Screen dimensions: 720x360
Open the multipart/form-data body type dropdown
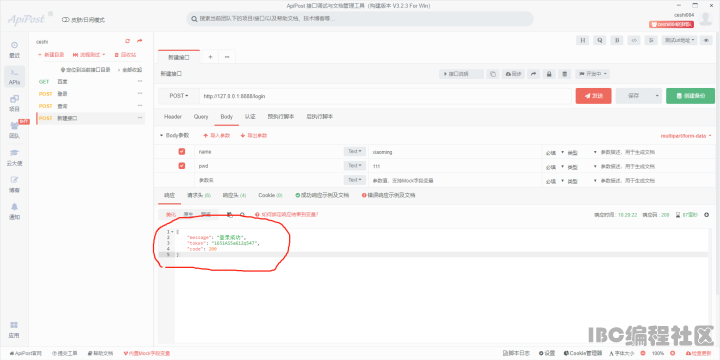[686, 136]
